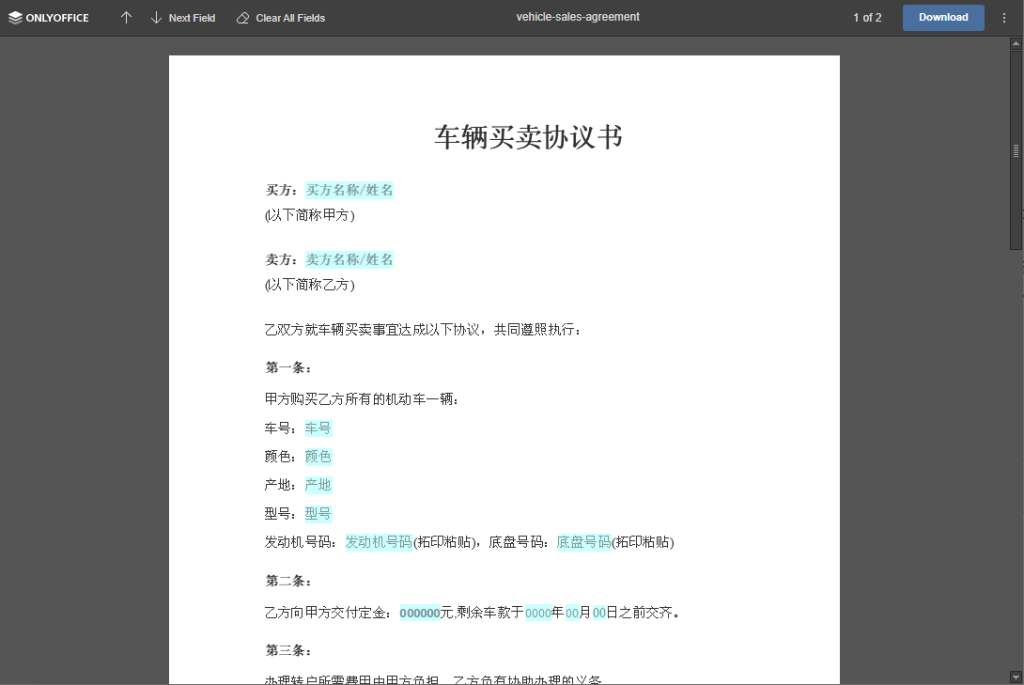Select the 车号 vehicle number field
Screen dimensions: 1024x685
(x=317, y=427)
